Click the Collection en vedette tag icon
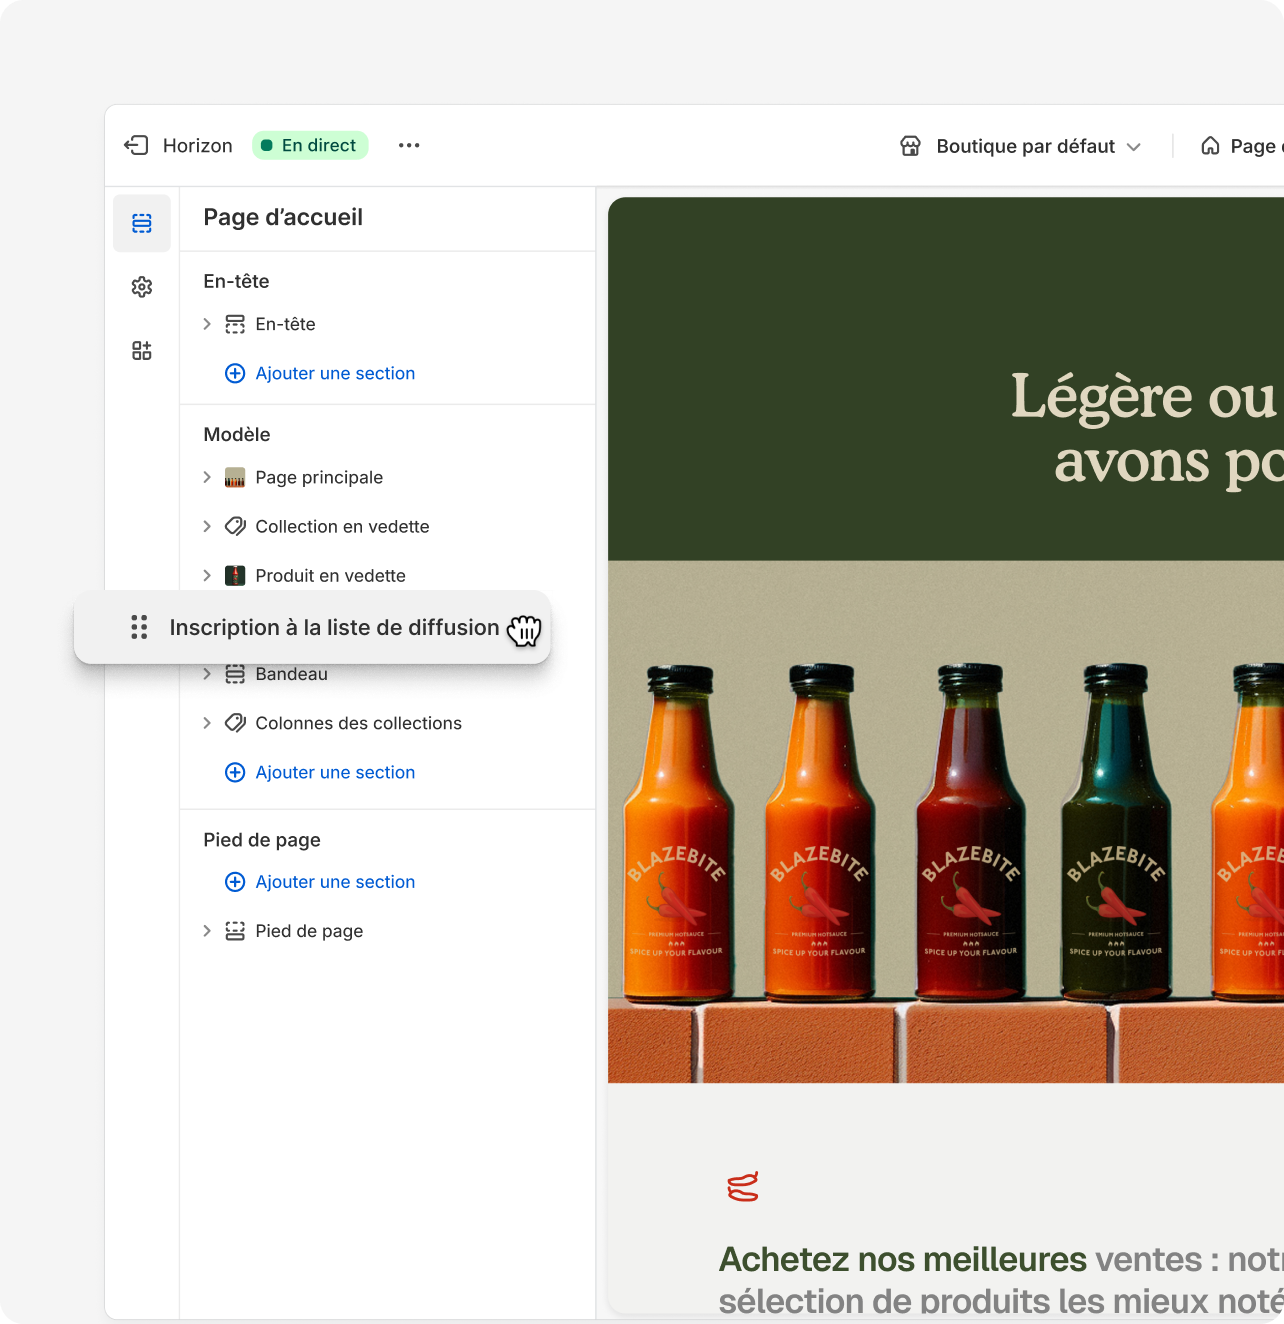Image resolution: width=1284 pixels, height=1324 pixels. tap(235, 526)
